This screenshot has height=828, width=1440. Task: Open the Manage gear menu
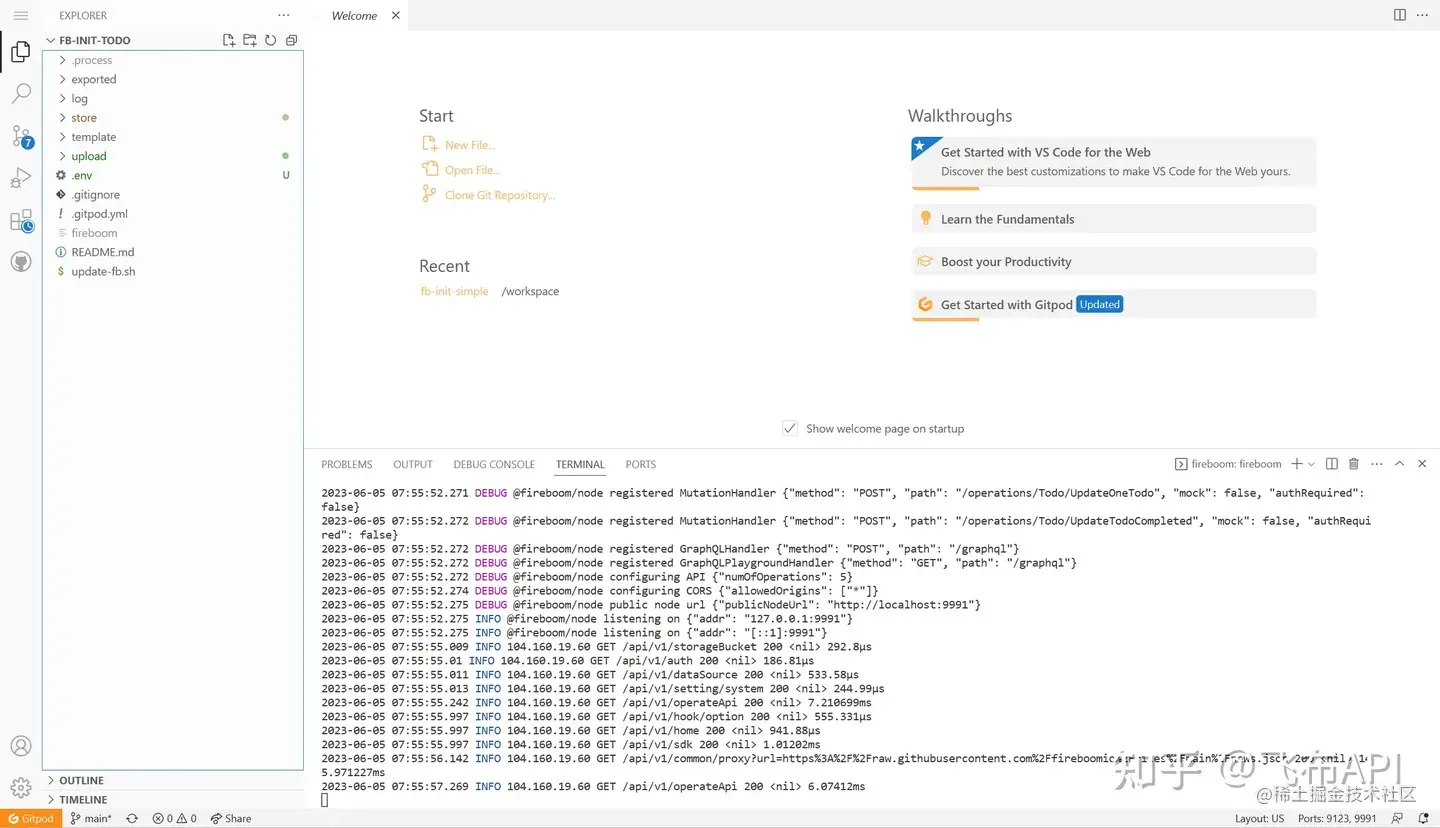21,788
